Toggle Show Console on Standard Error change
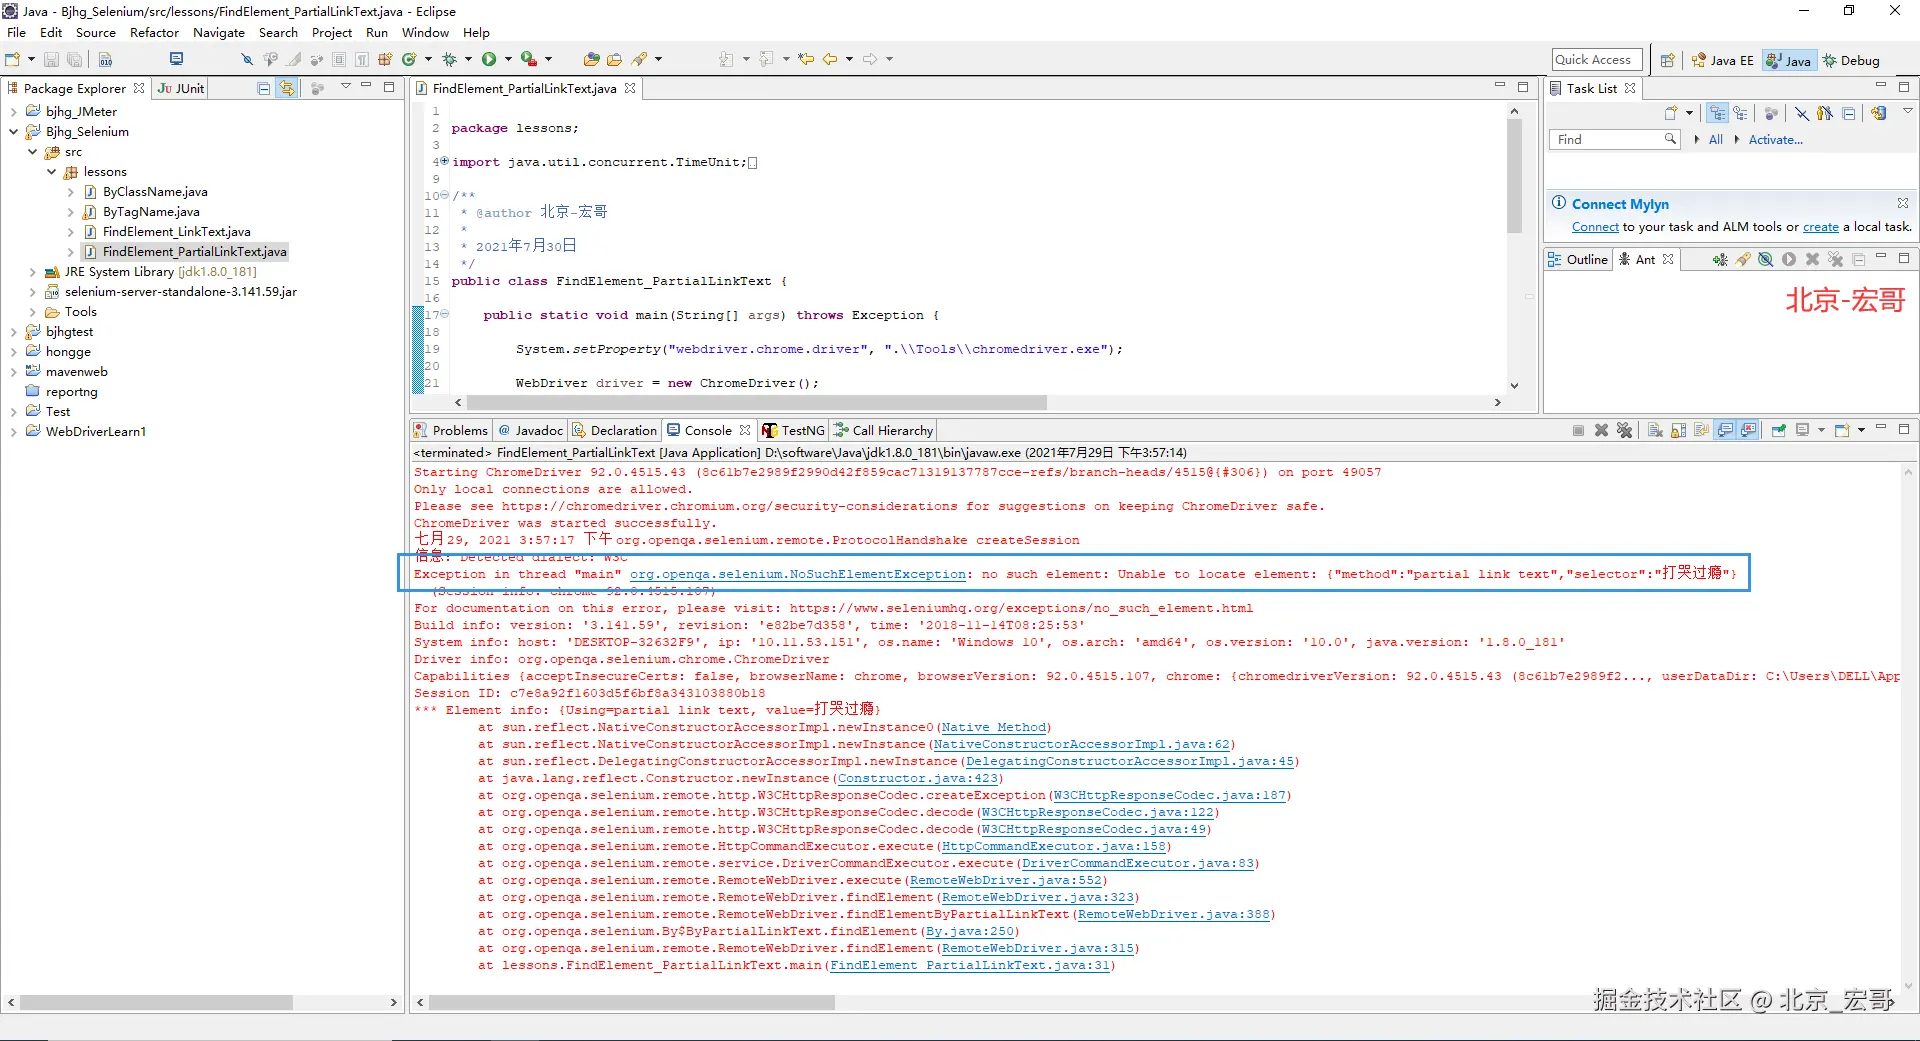The width and height of the screenshot is (1920, 1041). pos(1749,430)
